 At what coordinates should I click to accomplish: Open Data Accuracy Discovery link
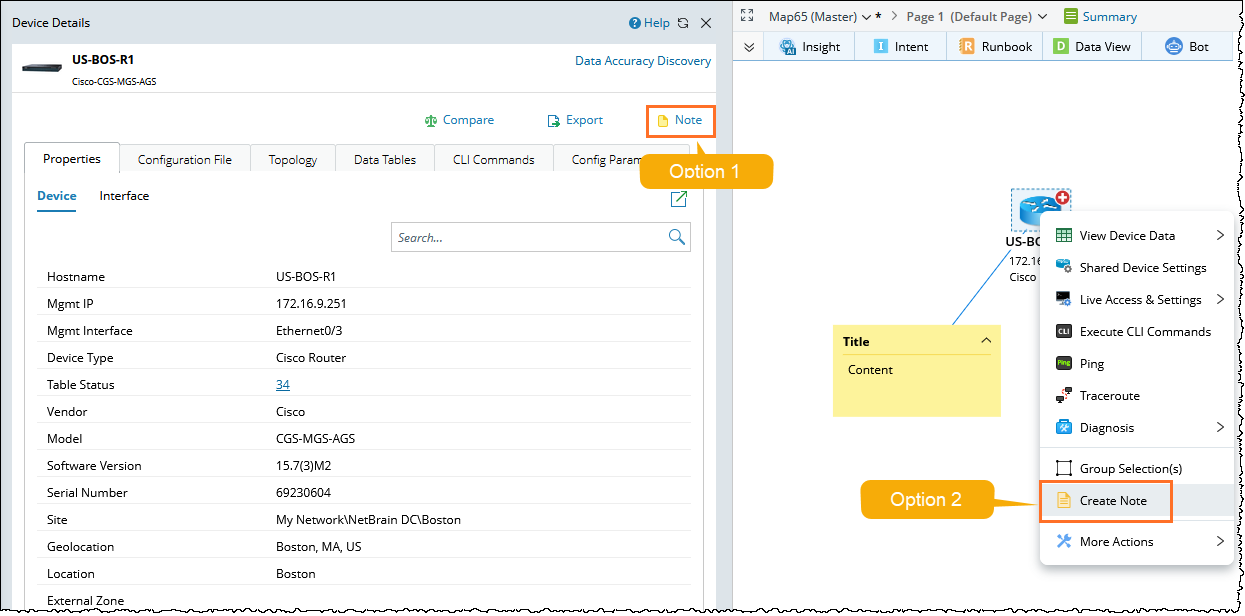(x=643, y=61)
